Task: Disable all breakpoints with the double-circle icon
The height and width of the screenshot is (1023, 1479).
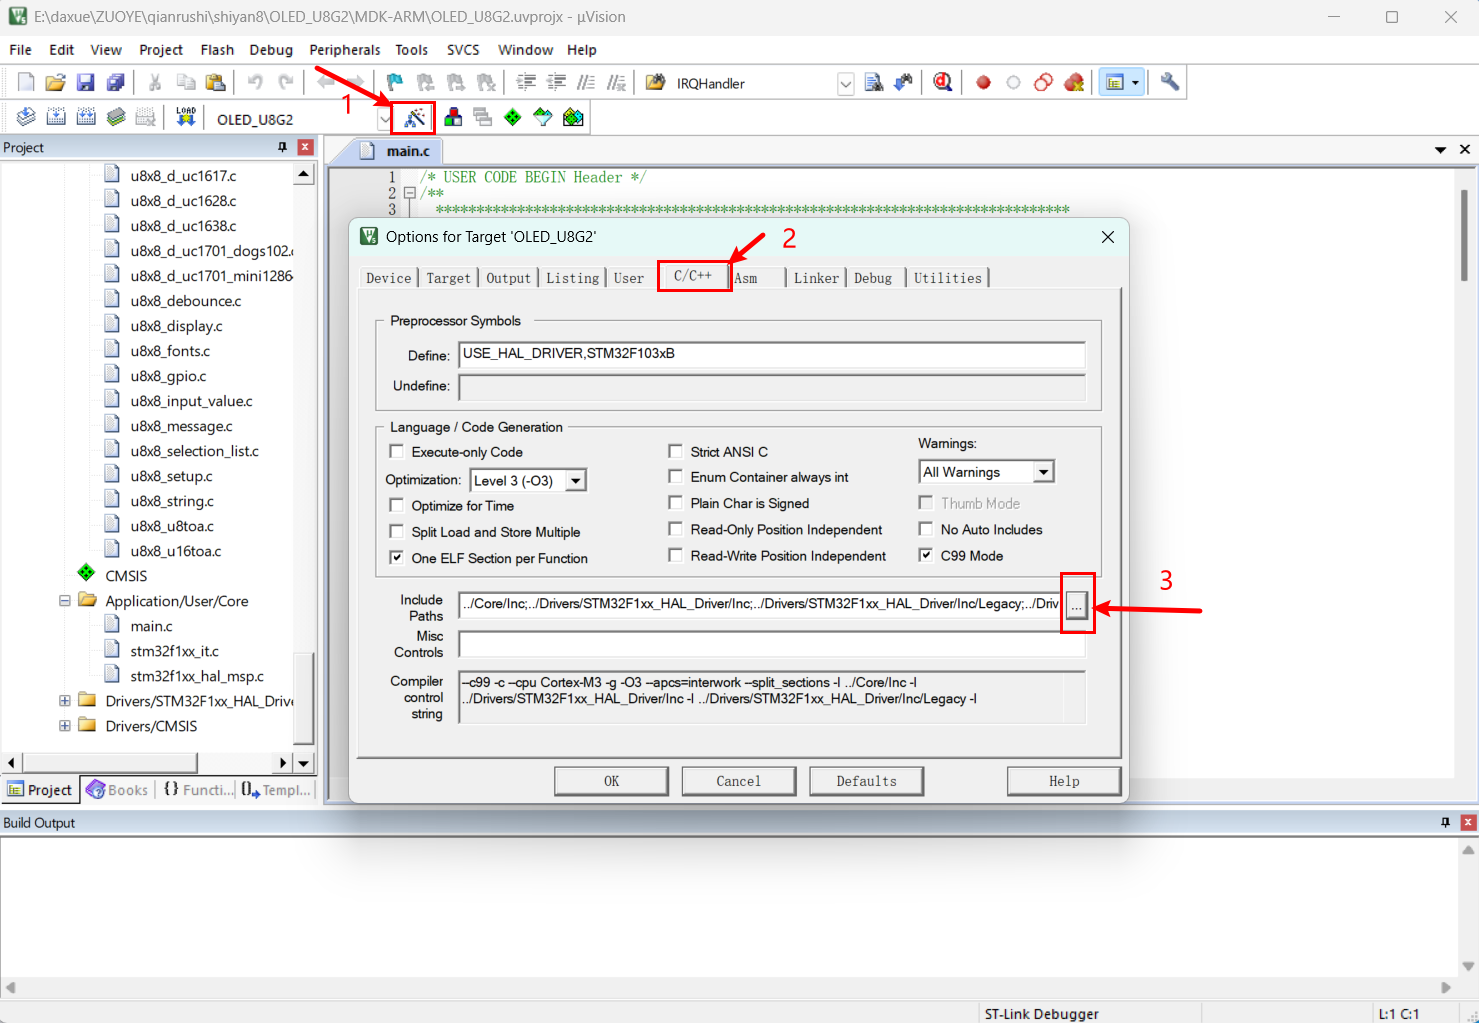Action: click(x=1043, y=83)
